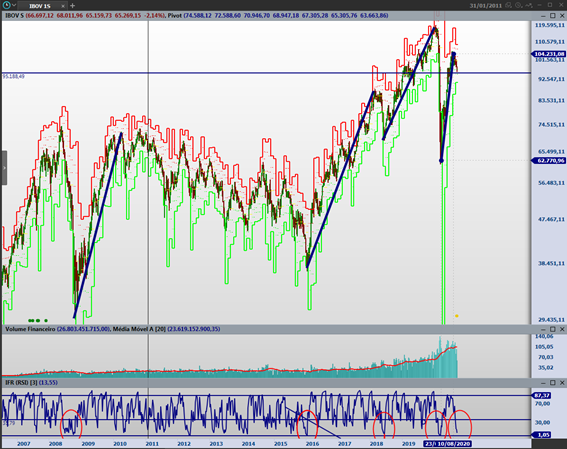
Task: Close the IFR (RSI) indicator panel
Action: 562,382
